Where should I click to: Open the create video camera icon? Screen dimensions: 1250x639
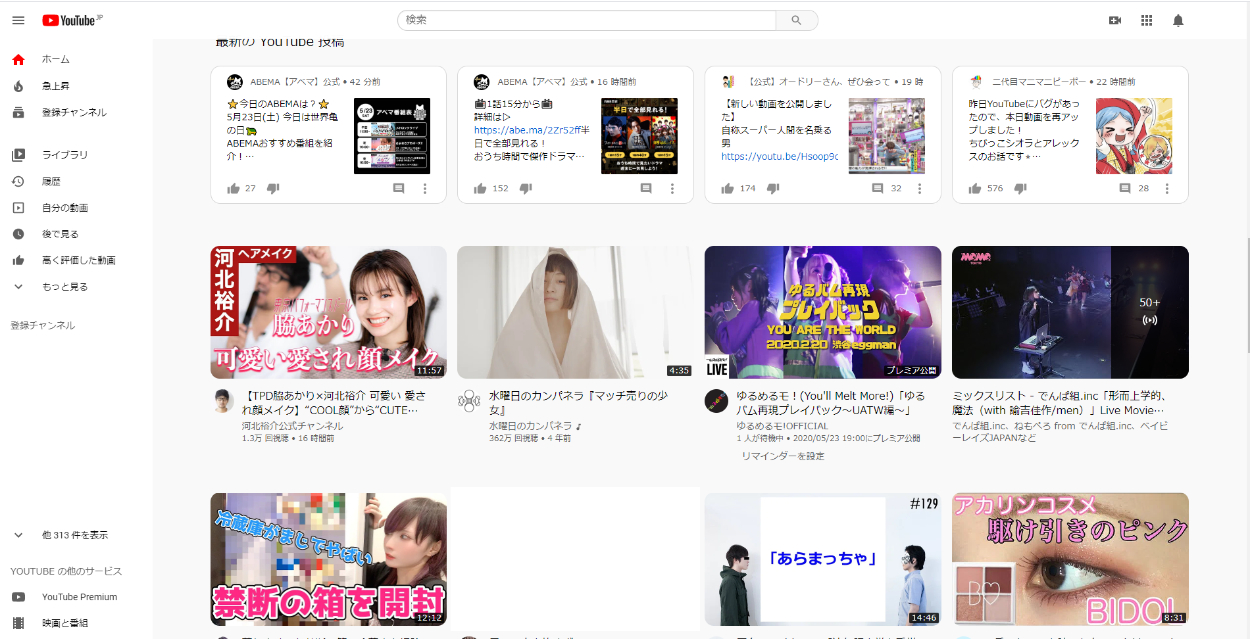click(1115, 20)
